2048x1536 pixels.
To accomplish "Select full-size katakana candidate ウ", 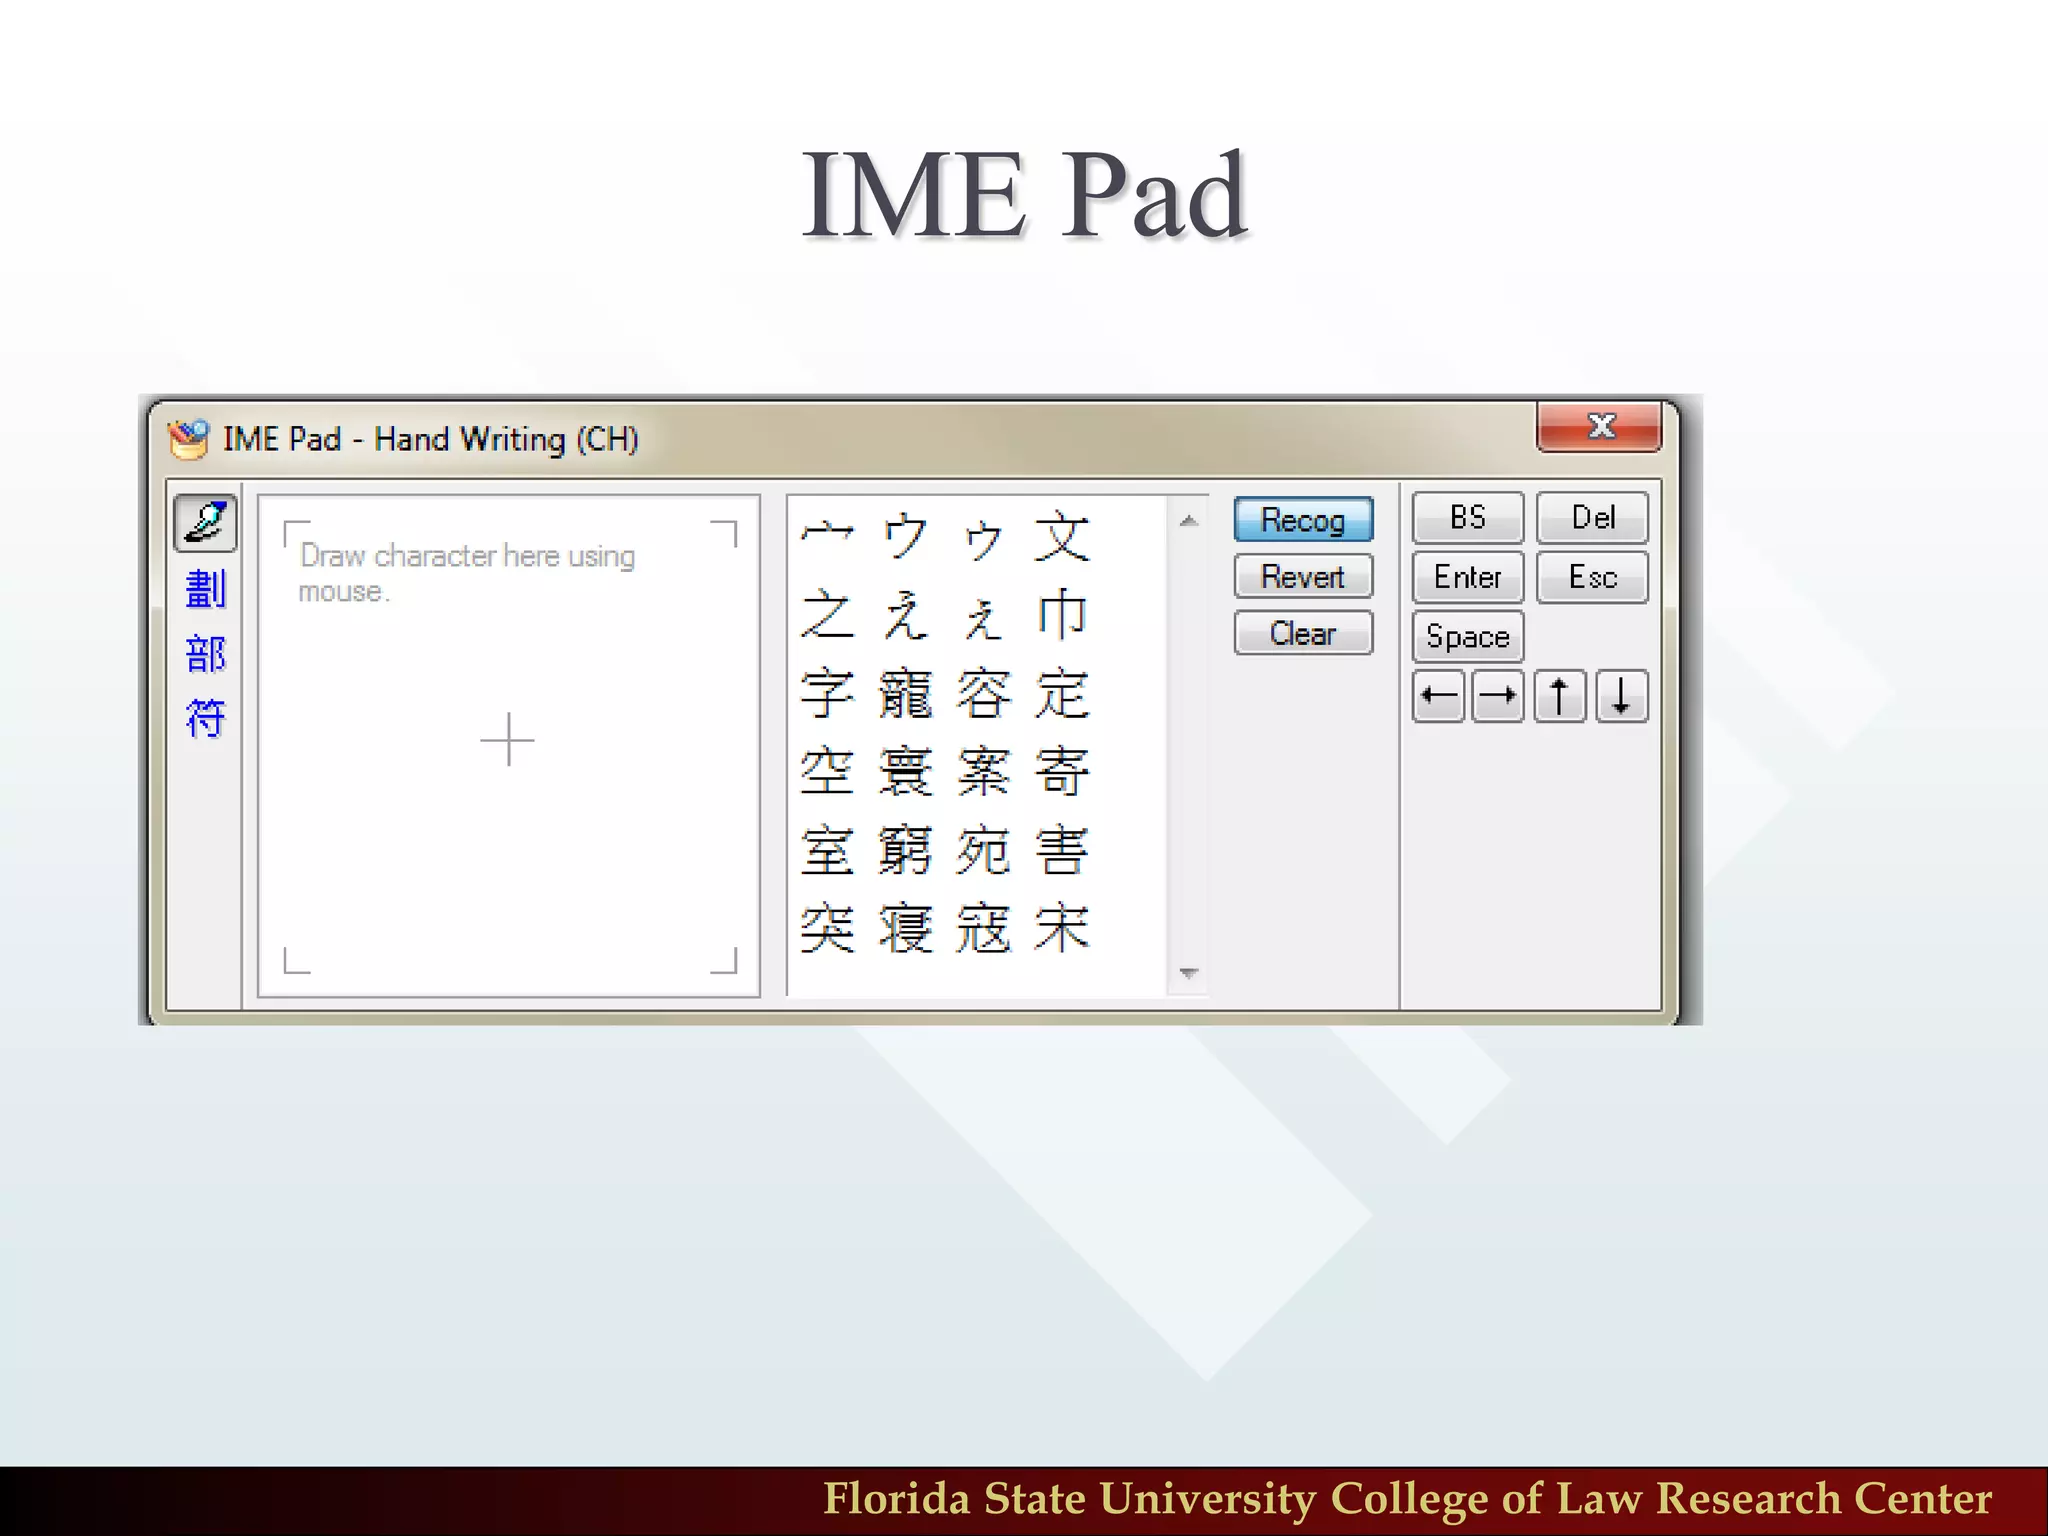I will coord(906,537).
